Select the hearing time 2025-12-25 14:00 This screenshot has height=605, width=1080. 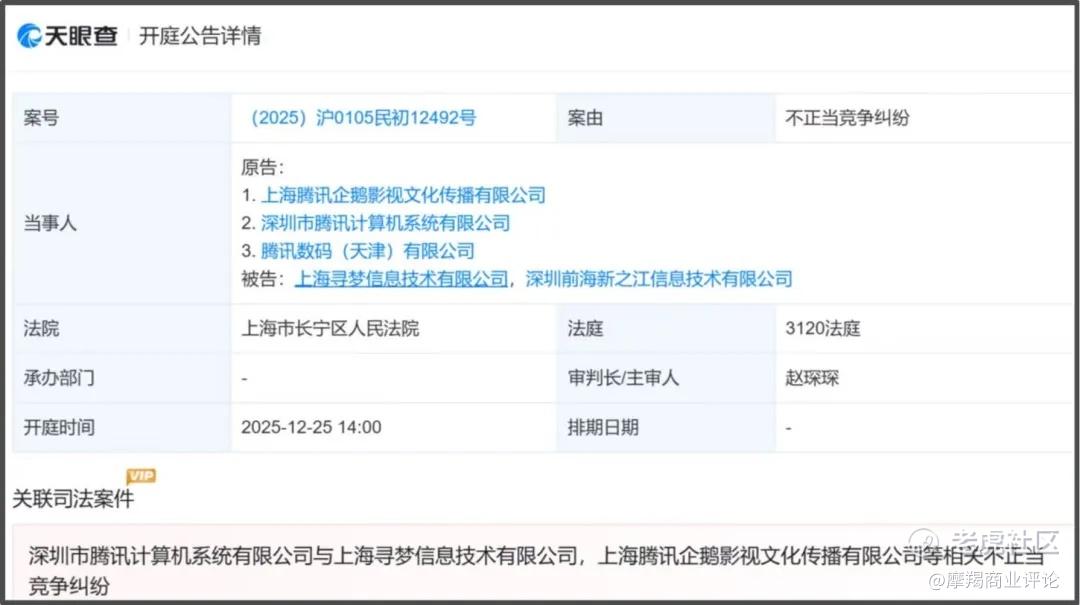[x=311, y=427]
